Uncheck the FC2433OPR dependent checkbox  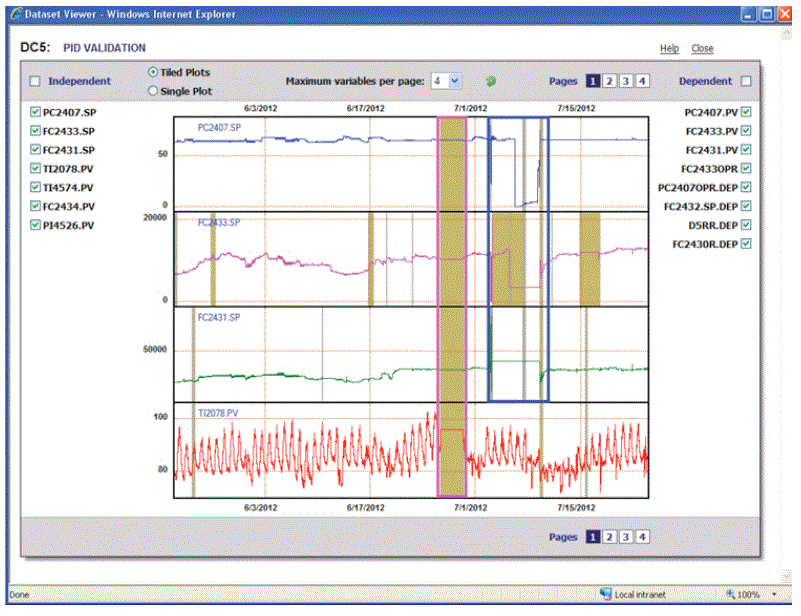(746, 169)
